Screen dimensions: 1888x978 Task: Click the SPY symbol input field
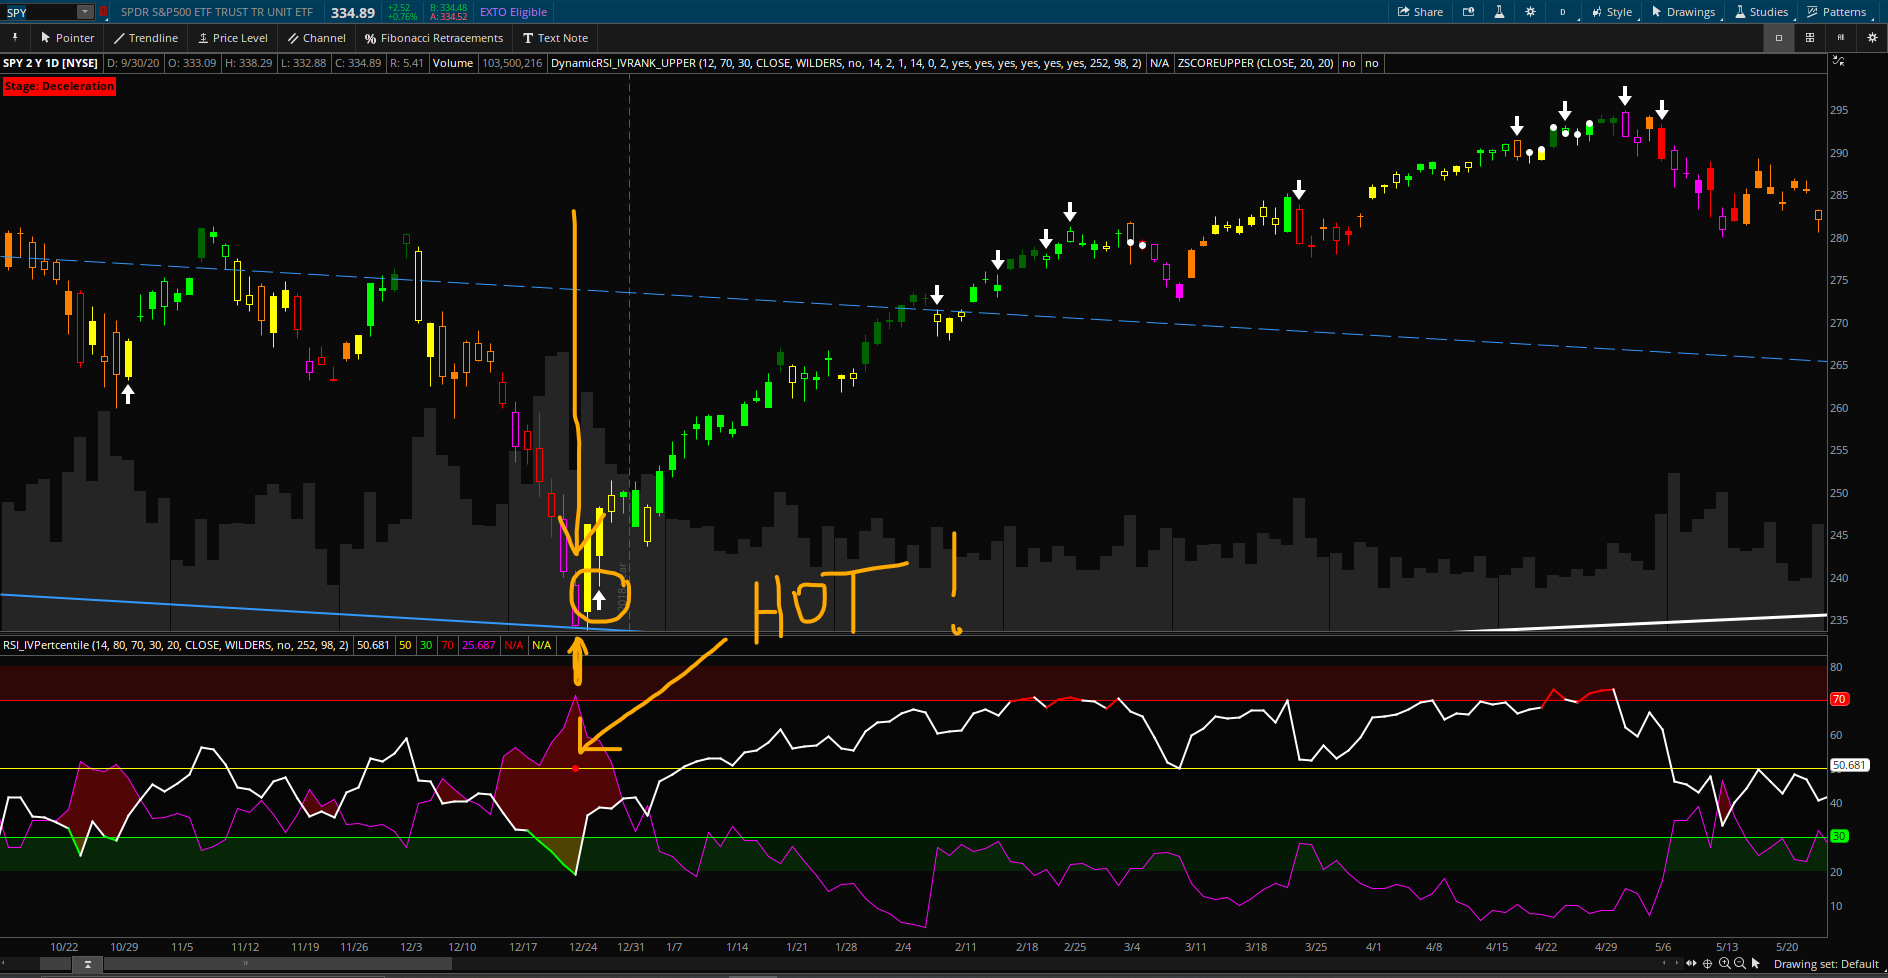click(x=40, y=12)
